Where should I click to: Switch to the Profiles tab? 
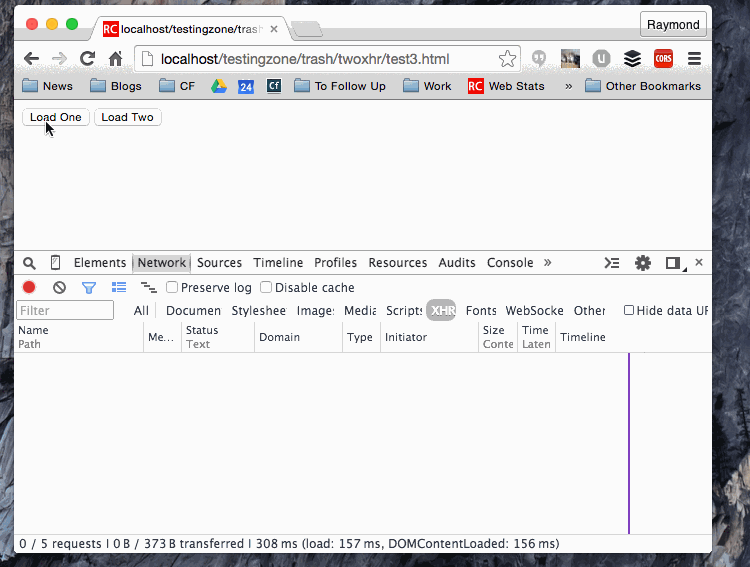[335, 263]
